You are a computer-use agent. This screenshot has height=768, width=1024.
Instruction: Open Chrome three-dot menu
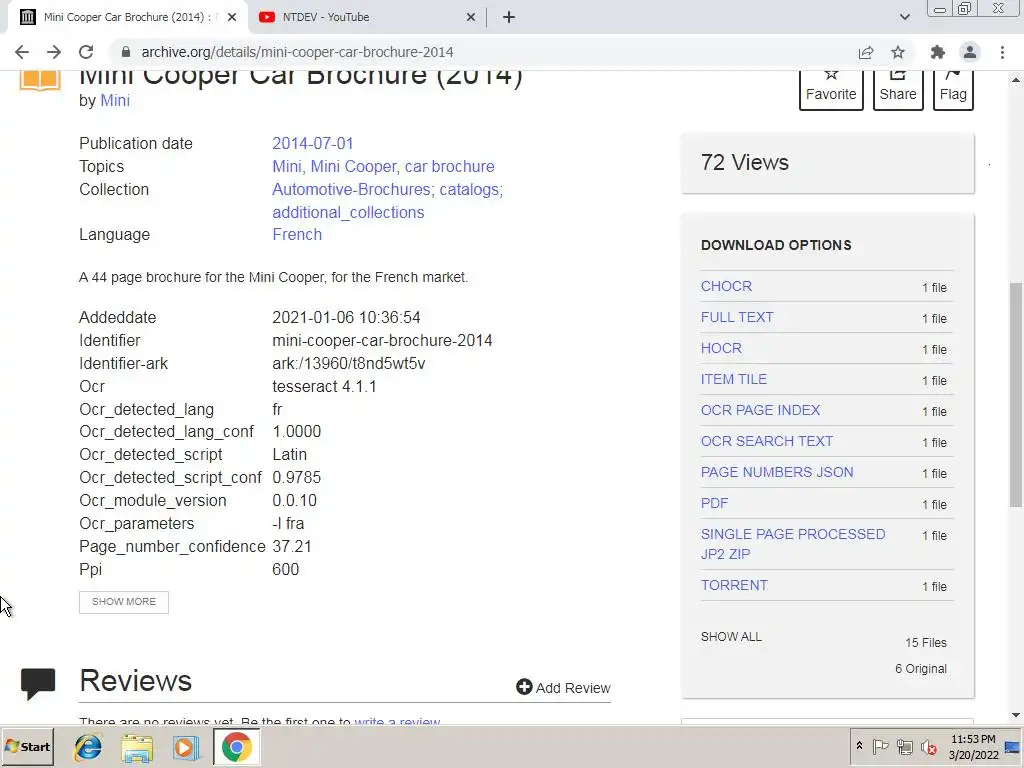pos(1002,52)
